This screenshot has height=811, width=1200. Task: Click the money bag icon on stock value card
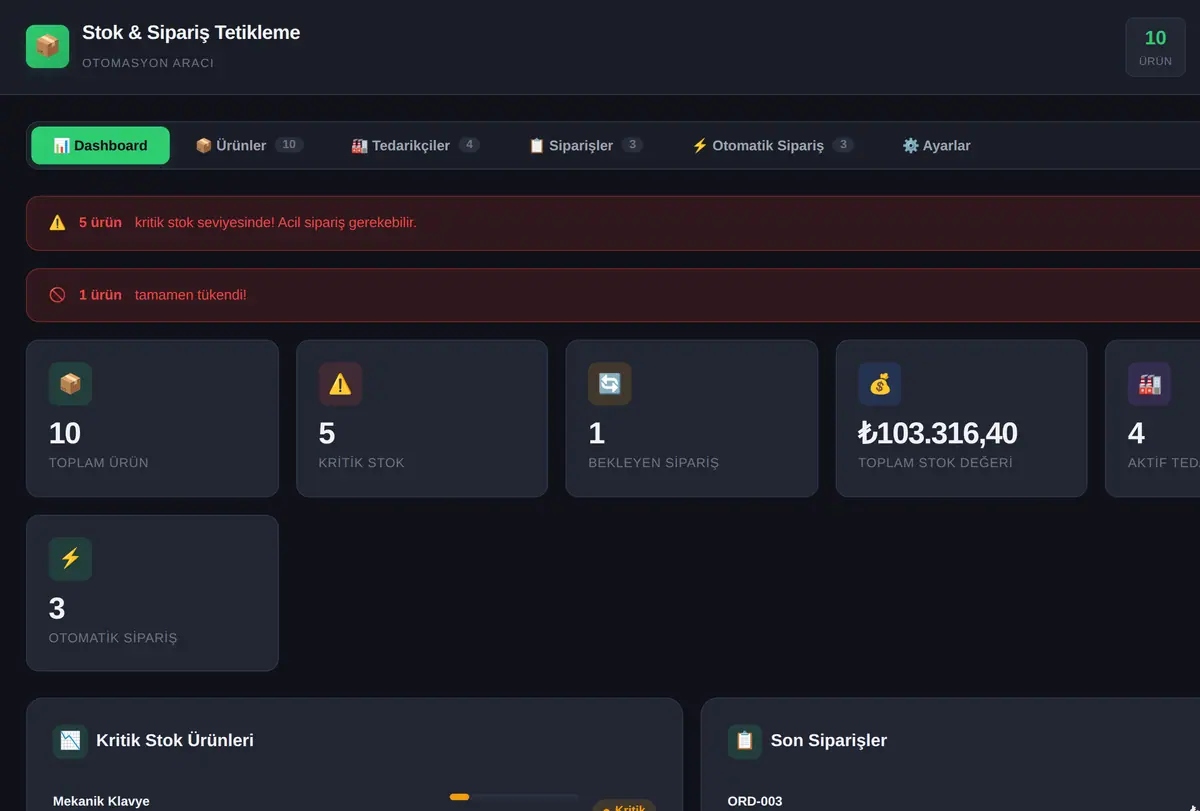880,384
